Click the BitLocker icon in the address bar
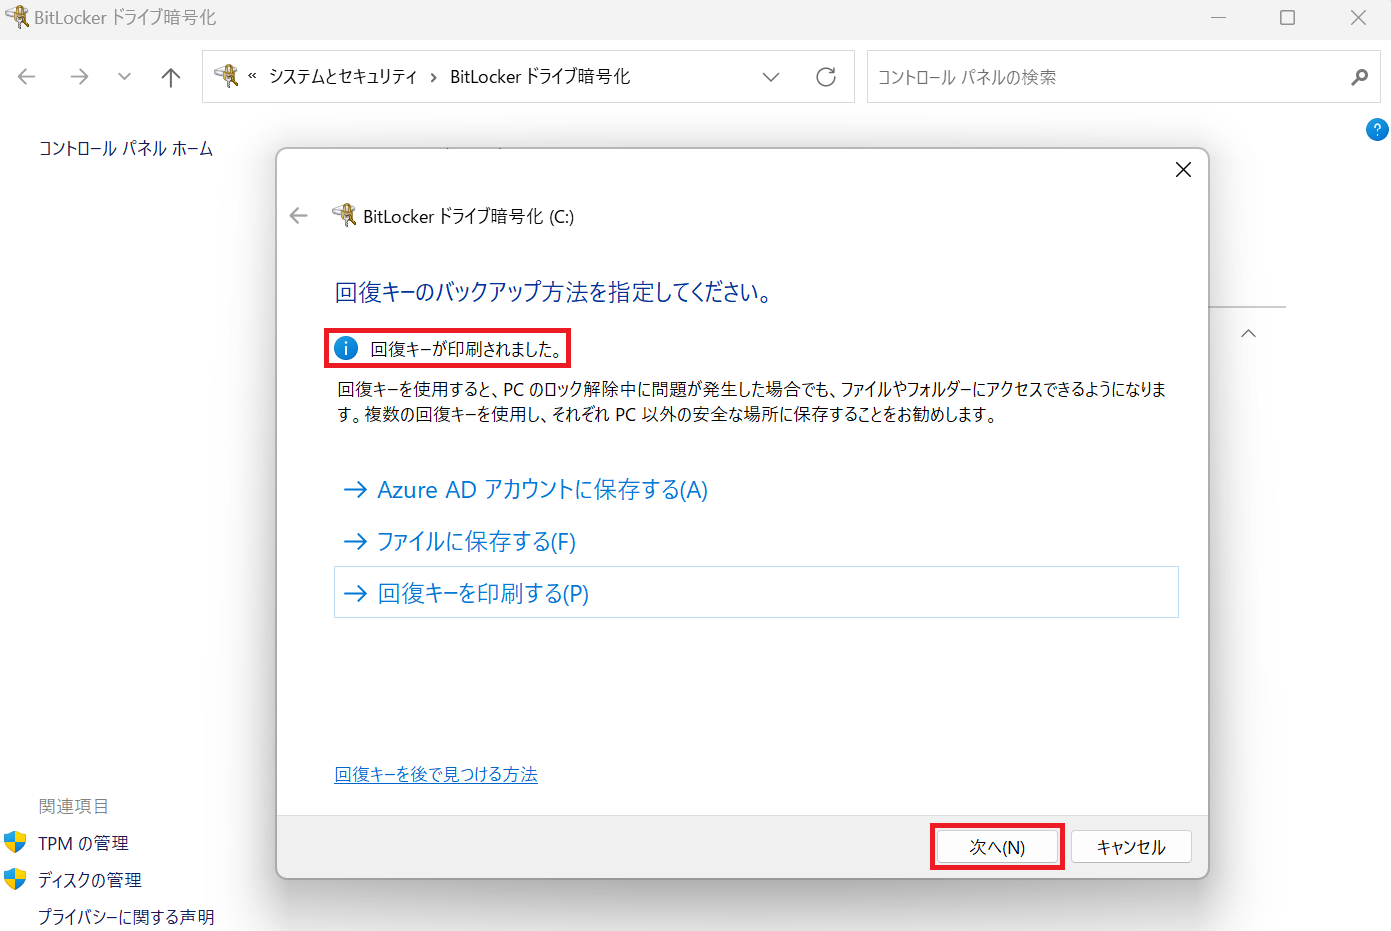 pyautogui.click(x=227, y=76)
